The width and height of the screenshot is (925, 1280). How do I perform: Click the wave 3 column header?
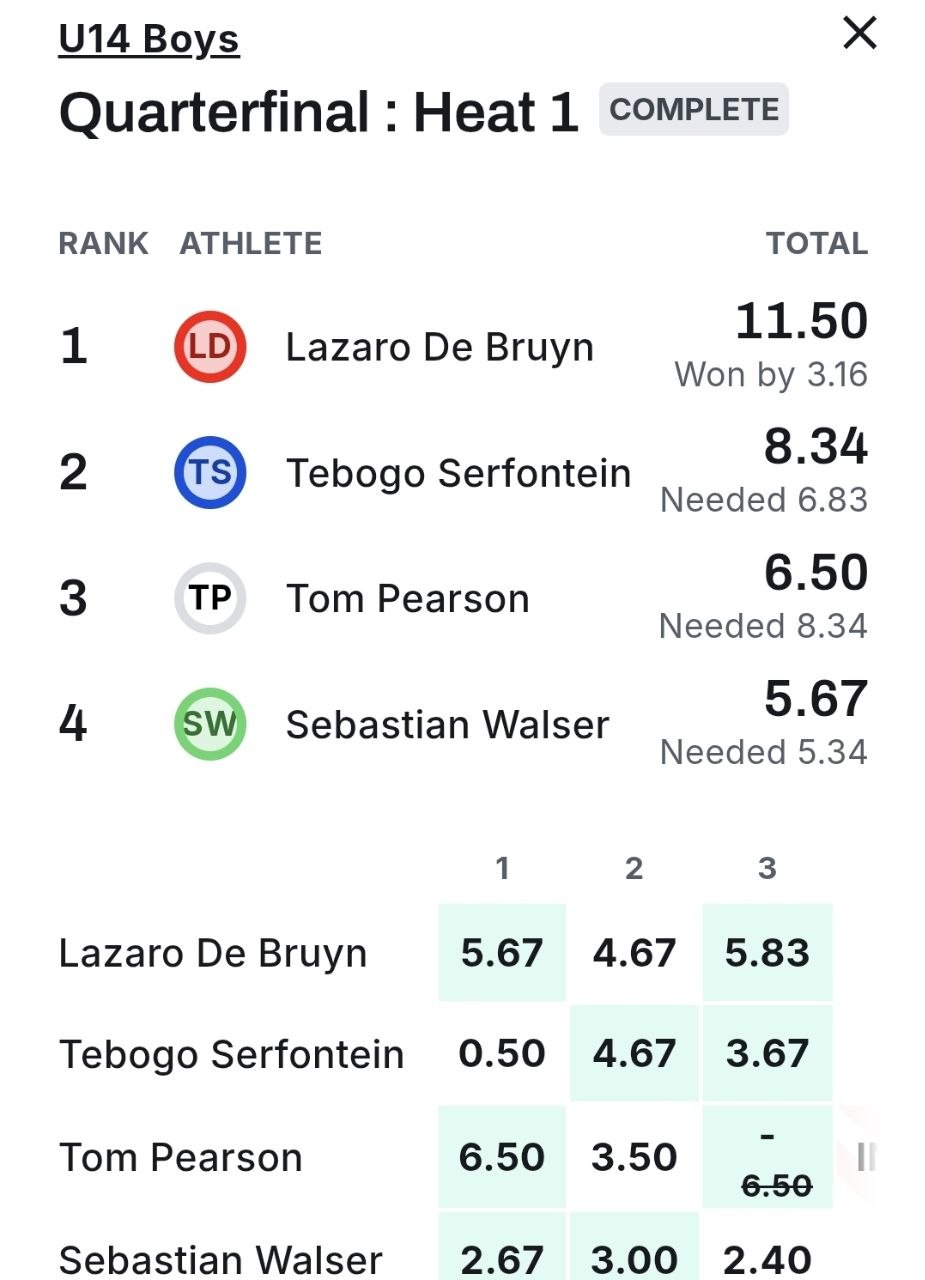tap(767, 868)
